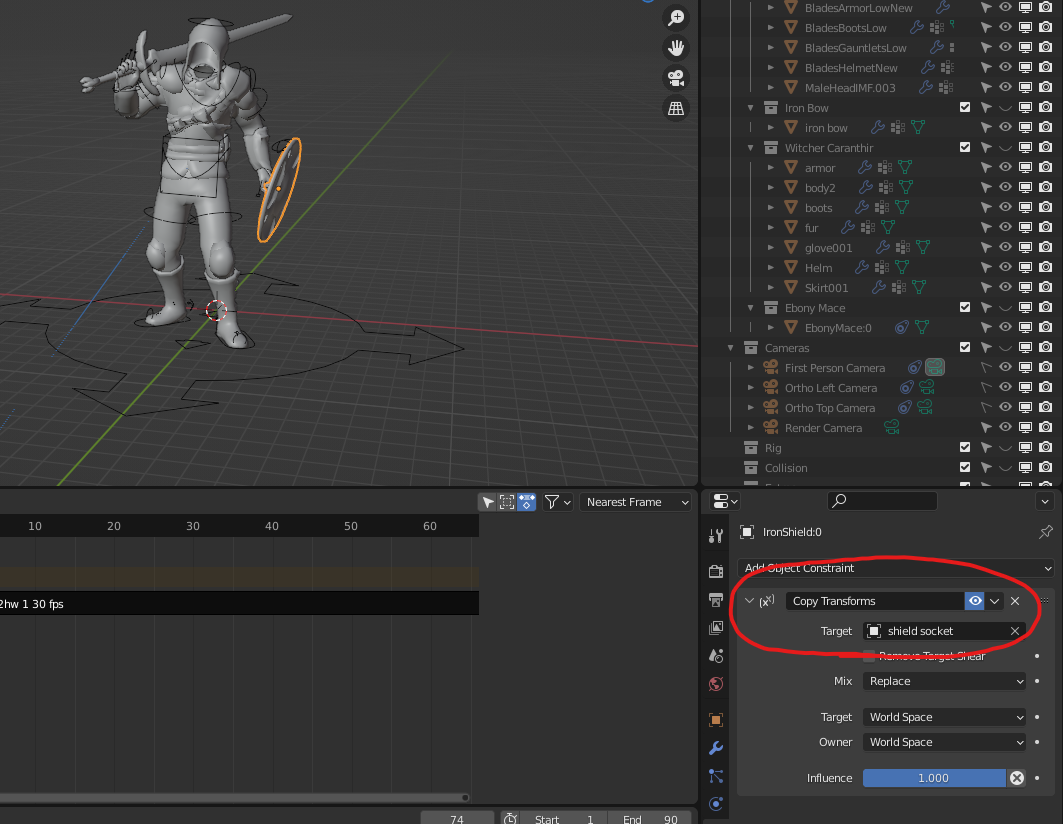Click the current frame 74 field
1063x824 pixels.
pyautogui.click(x=457, y=819)
